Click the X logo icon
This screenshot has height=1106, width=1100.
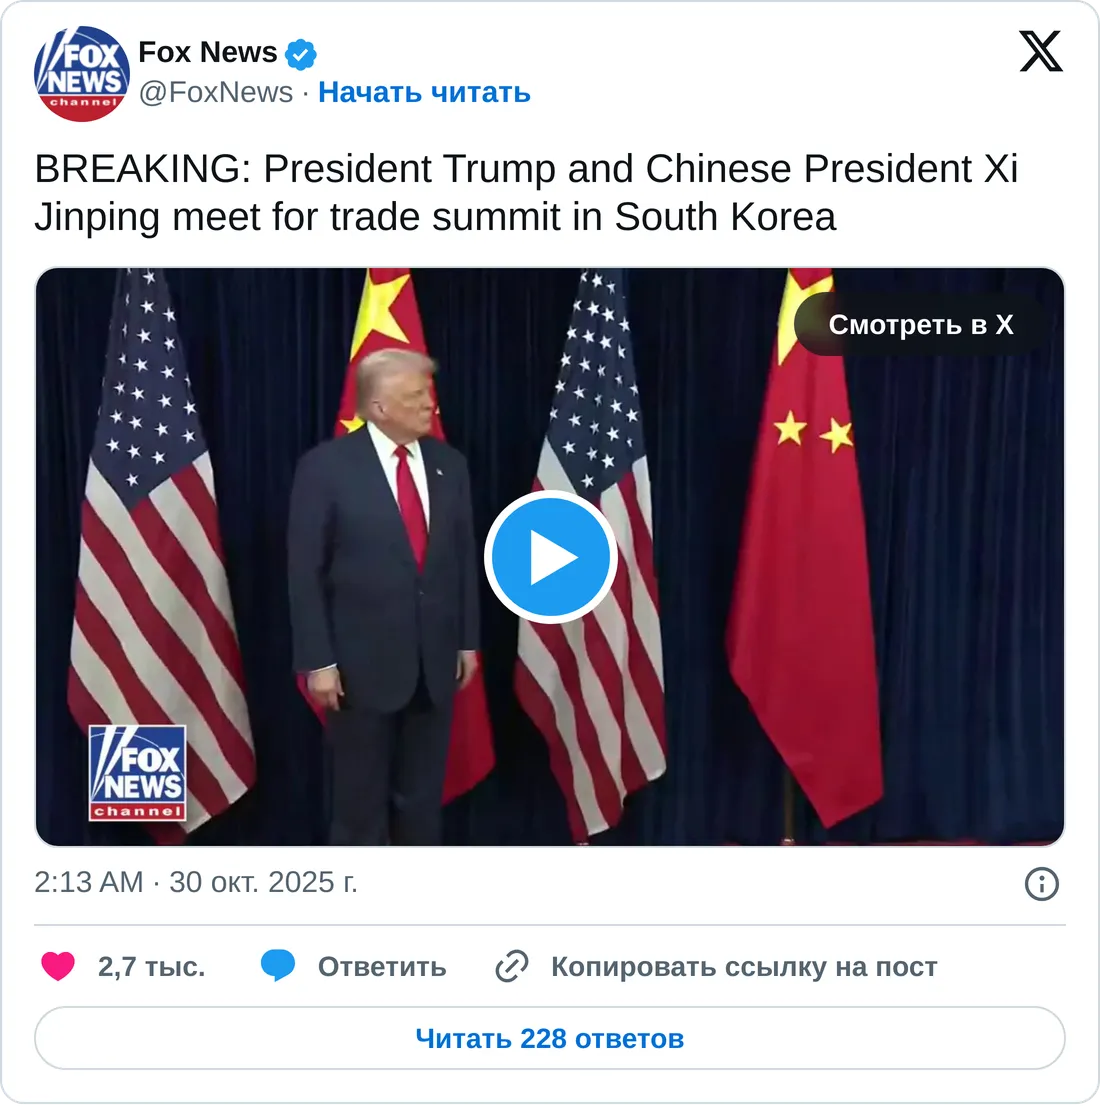(1041, 51)
